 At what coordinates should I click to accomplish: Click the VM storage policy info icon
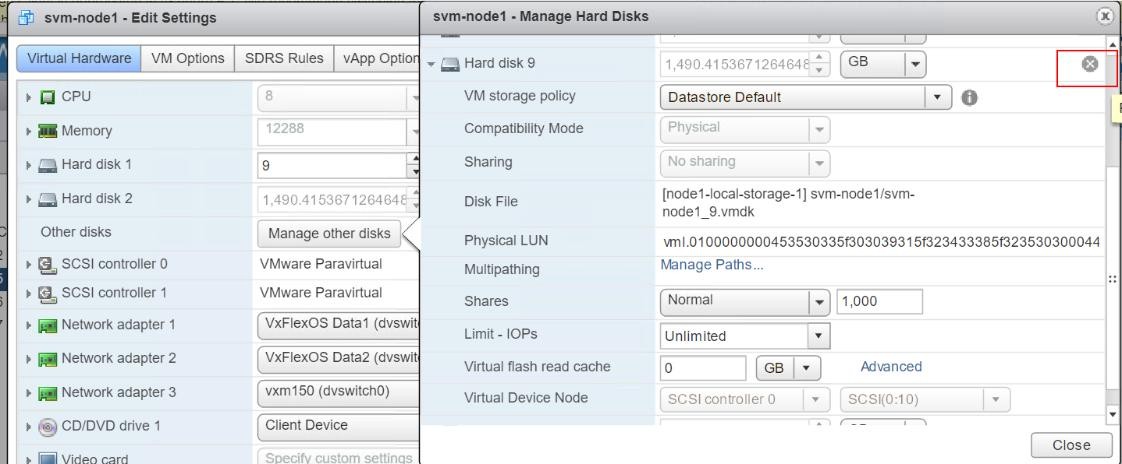click(967, 98)
